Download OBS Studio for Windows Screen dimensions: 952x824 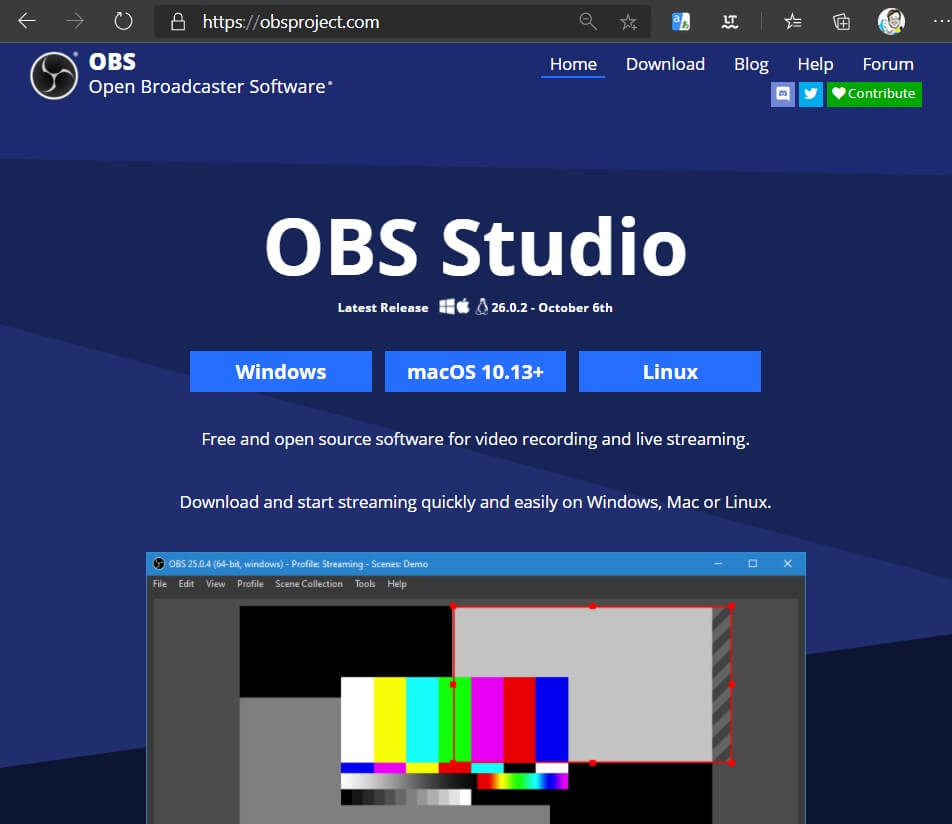280,372
